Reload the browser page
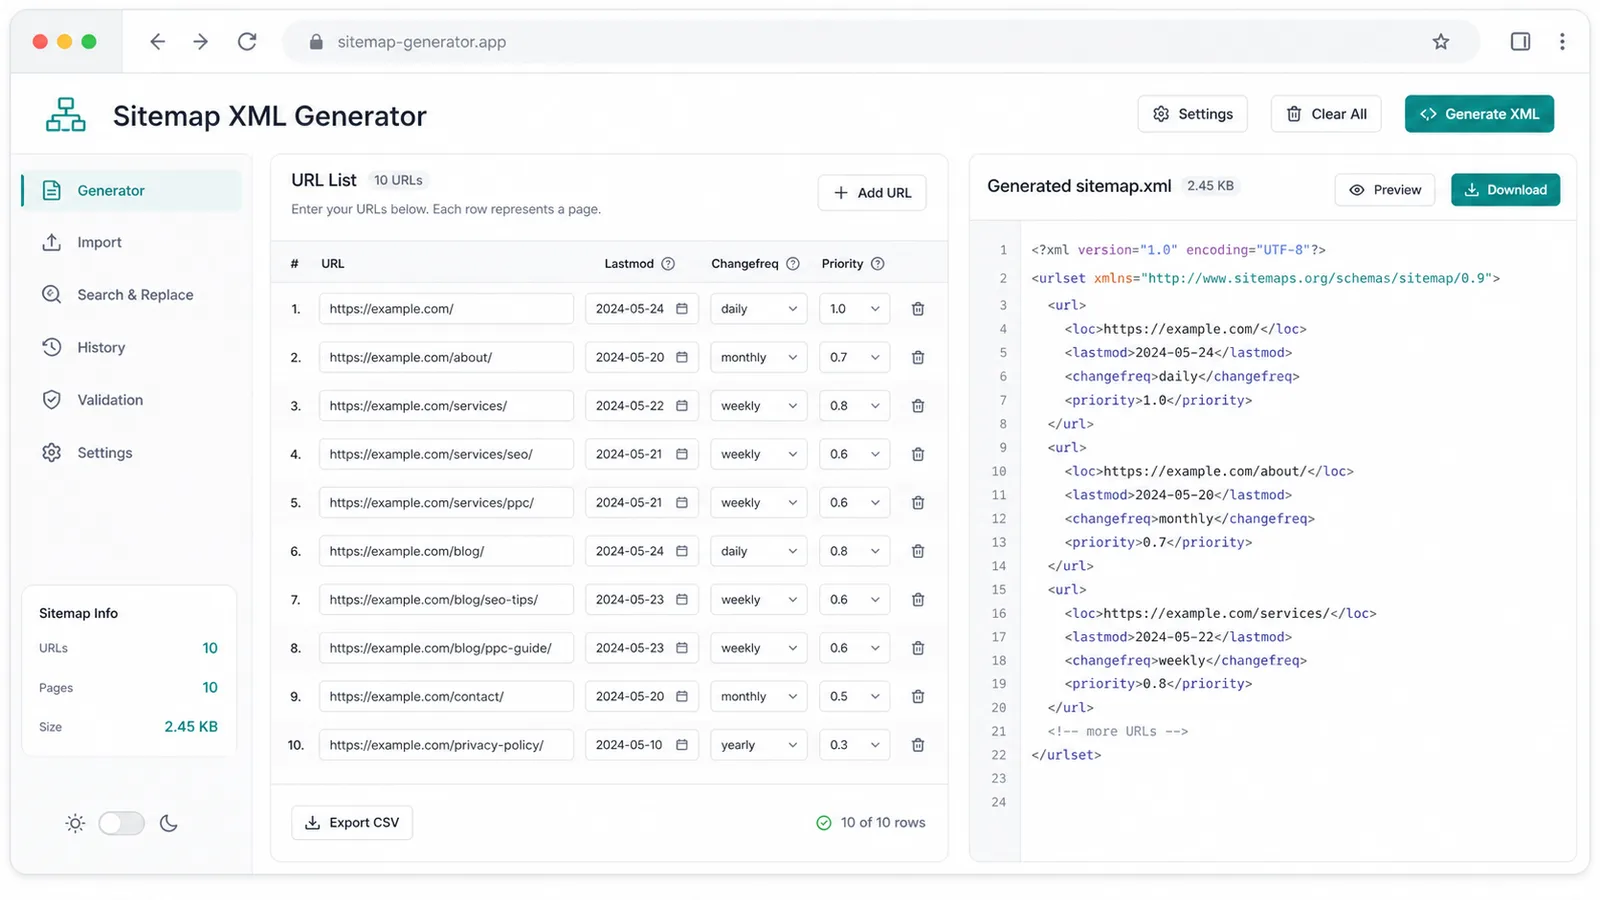Viewport: 1600px width, 900px height. pyautogui.click(x=247, y=42)
